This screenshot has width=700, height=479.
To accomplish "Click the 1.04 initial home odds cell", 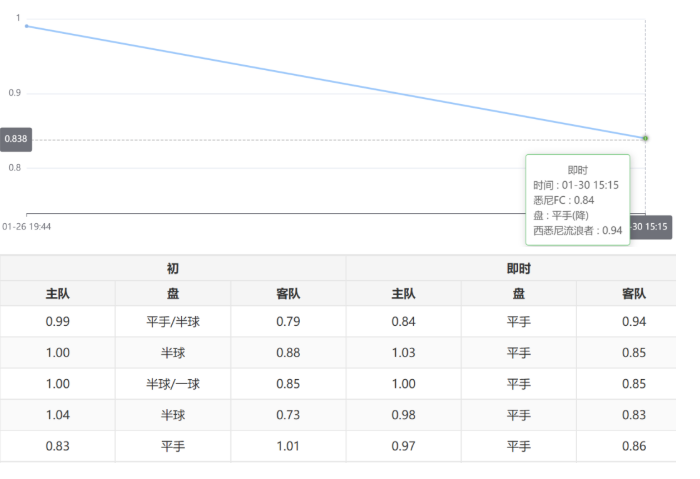I will click(58, 415).
